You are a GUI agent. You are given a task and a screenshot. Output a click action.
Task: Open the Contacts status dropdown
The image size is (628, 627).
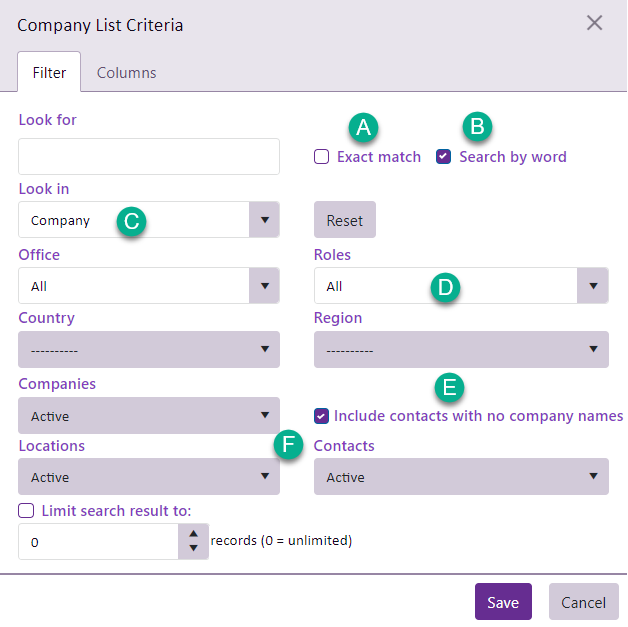pyautogui.click(x=461, y=477)
